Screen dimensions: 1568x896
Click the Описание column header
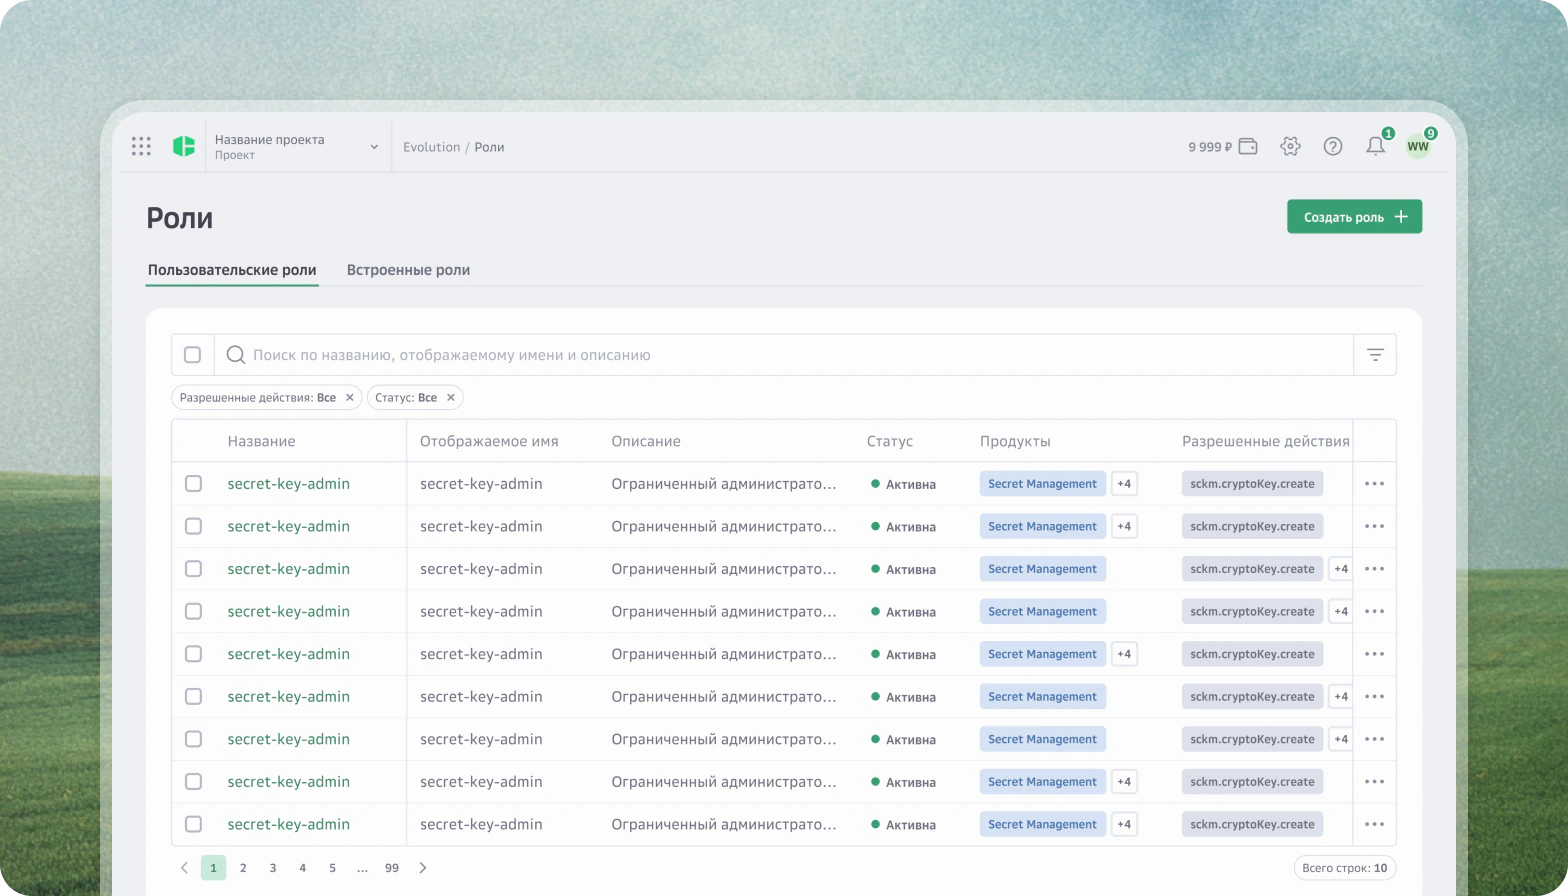tap(646, 441)
